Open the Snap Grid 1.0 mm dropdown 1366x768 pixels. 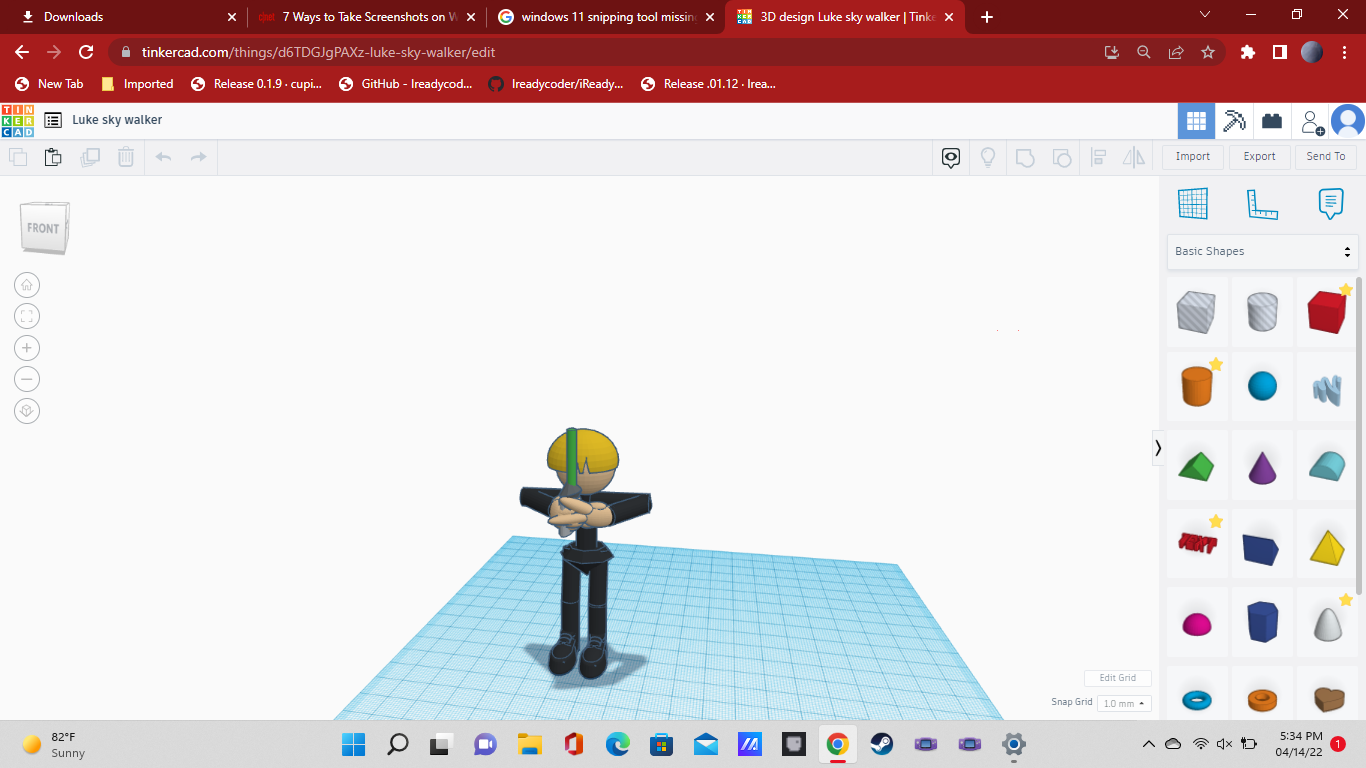(1124, 703)
